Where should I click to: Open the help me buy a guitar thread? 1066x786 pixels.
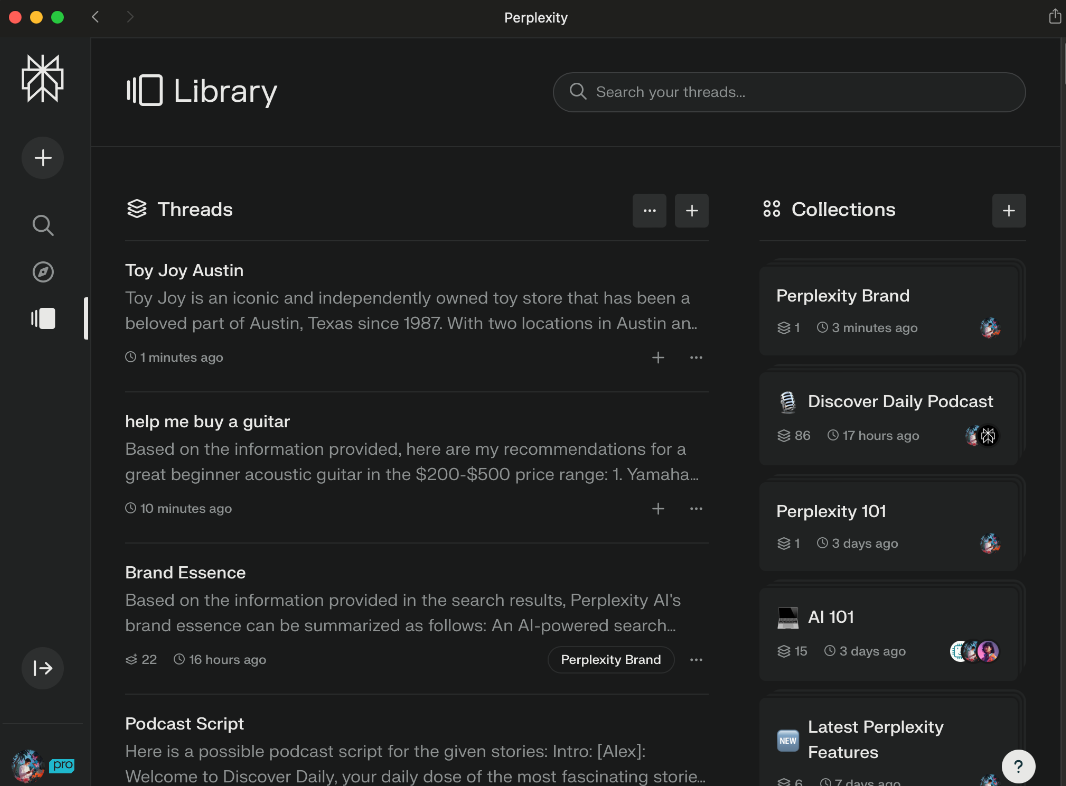[207, 422]
